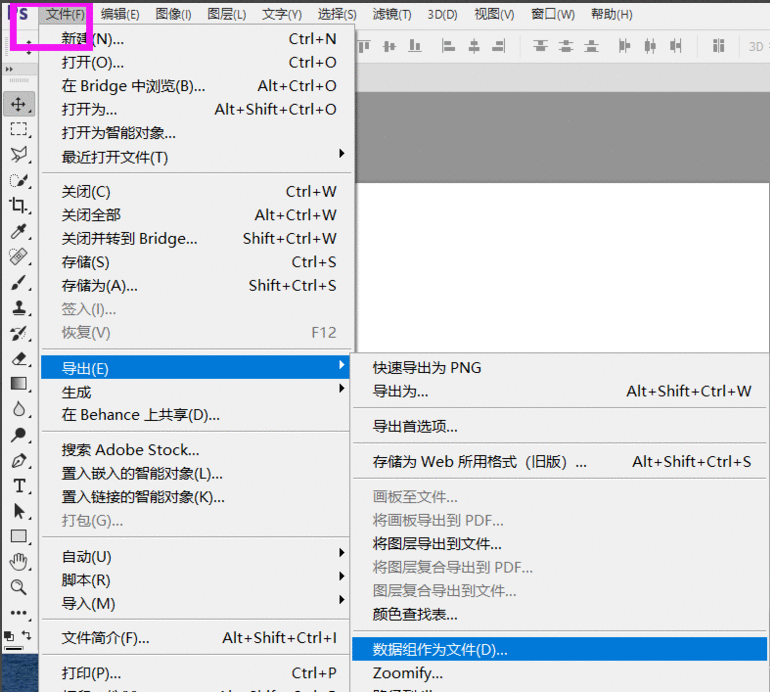Select the Dodge tool

(18, 435)
